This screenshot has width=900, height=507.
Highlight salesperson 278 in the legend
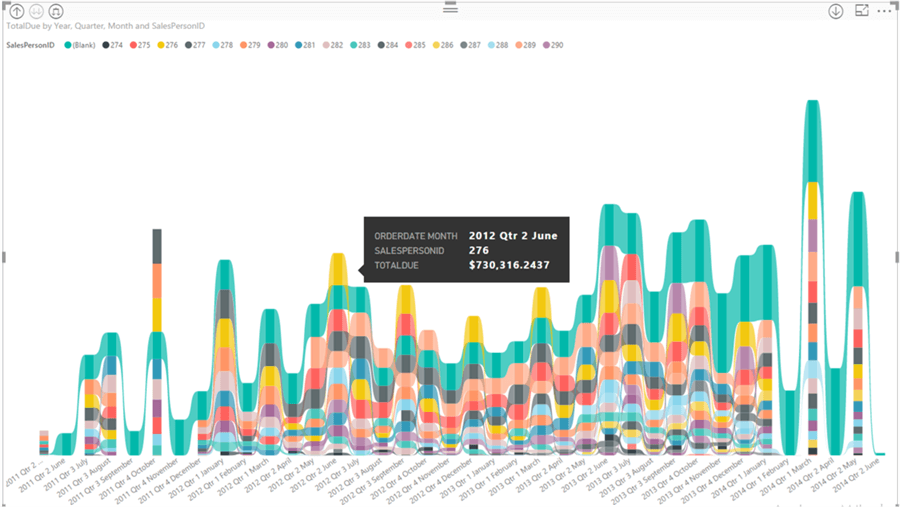pyautogui.click(x=223, y=45)
